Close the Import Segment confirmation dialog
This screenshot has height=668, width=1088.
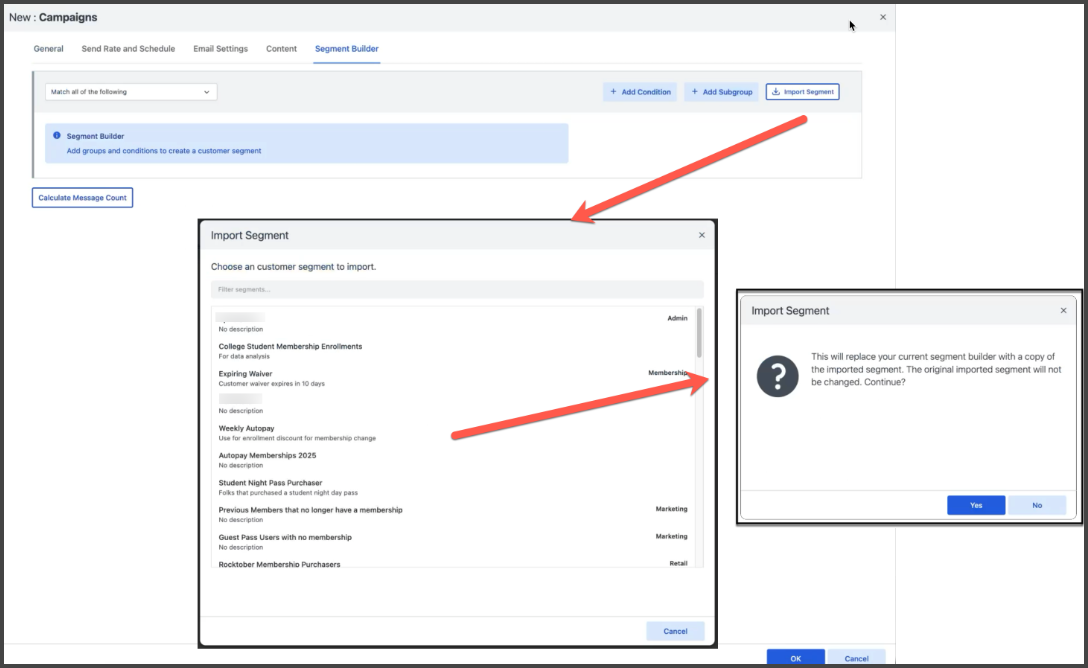pyautogui.click(x=1063, y=311)
